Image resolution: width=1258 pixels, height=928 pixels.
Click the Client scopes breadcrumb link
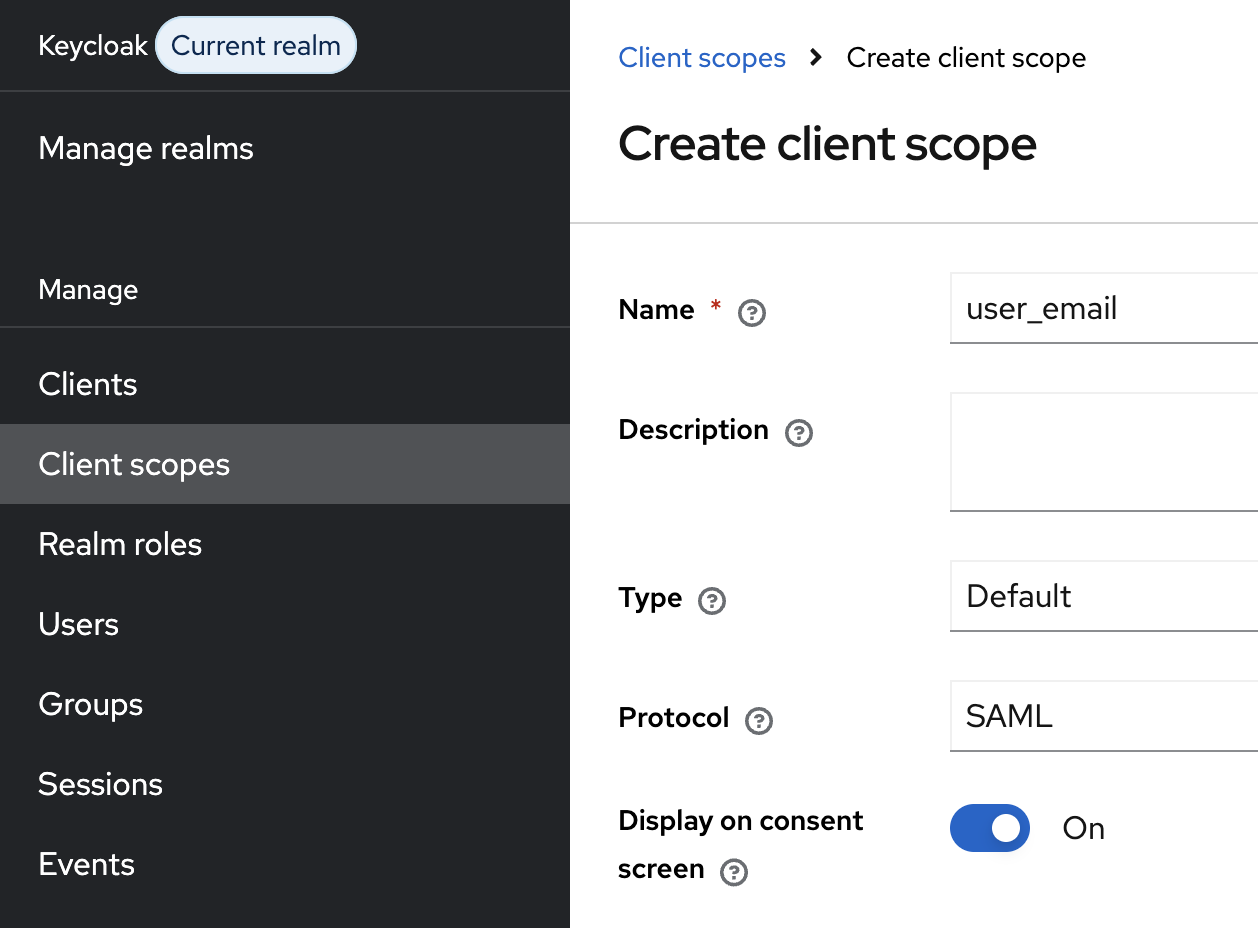(702, 58)
